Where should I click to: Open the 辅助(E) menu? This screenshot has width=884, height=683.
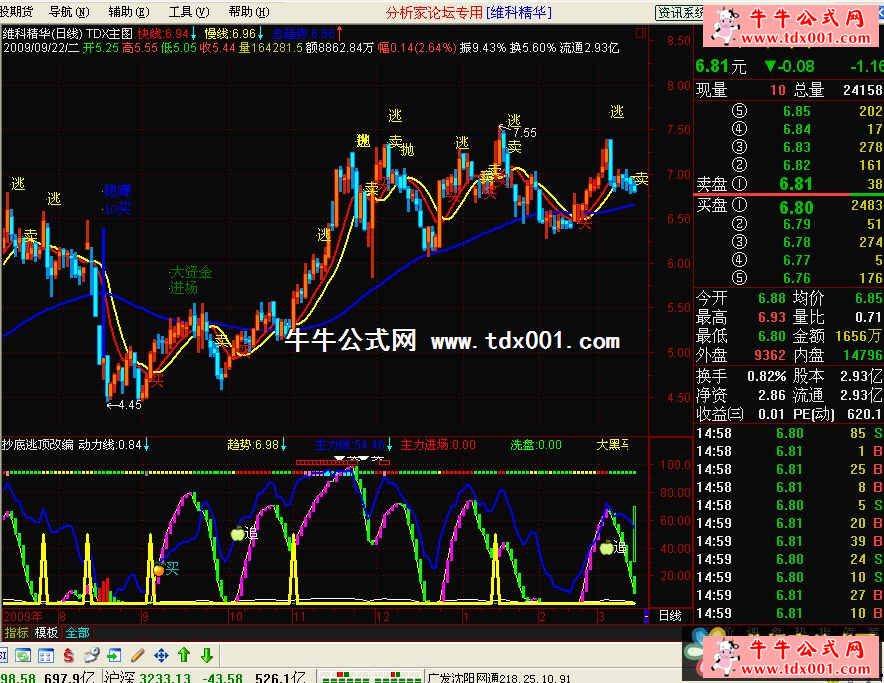(129, 11)
